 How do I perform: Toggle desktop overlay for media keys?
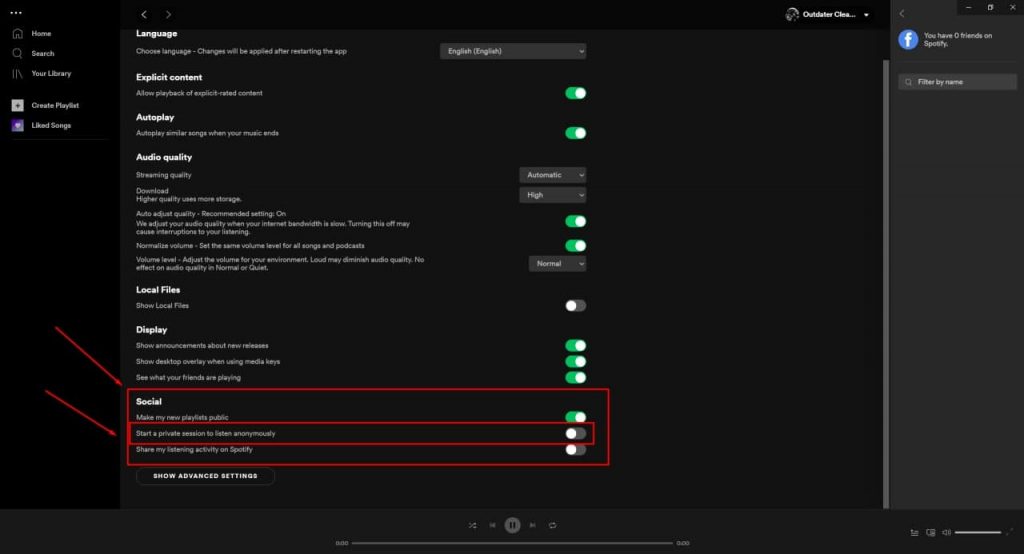point(575,361)
